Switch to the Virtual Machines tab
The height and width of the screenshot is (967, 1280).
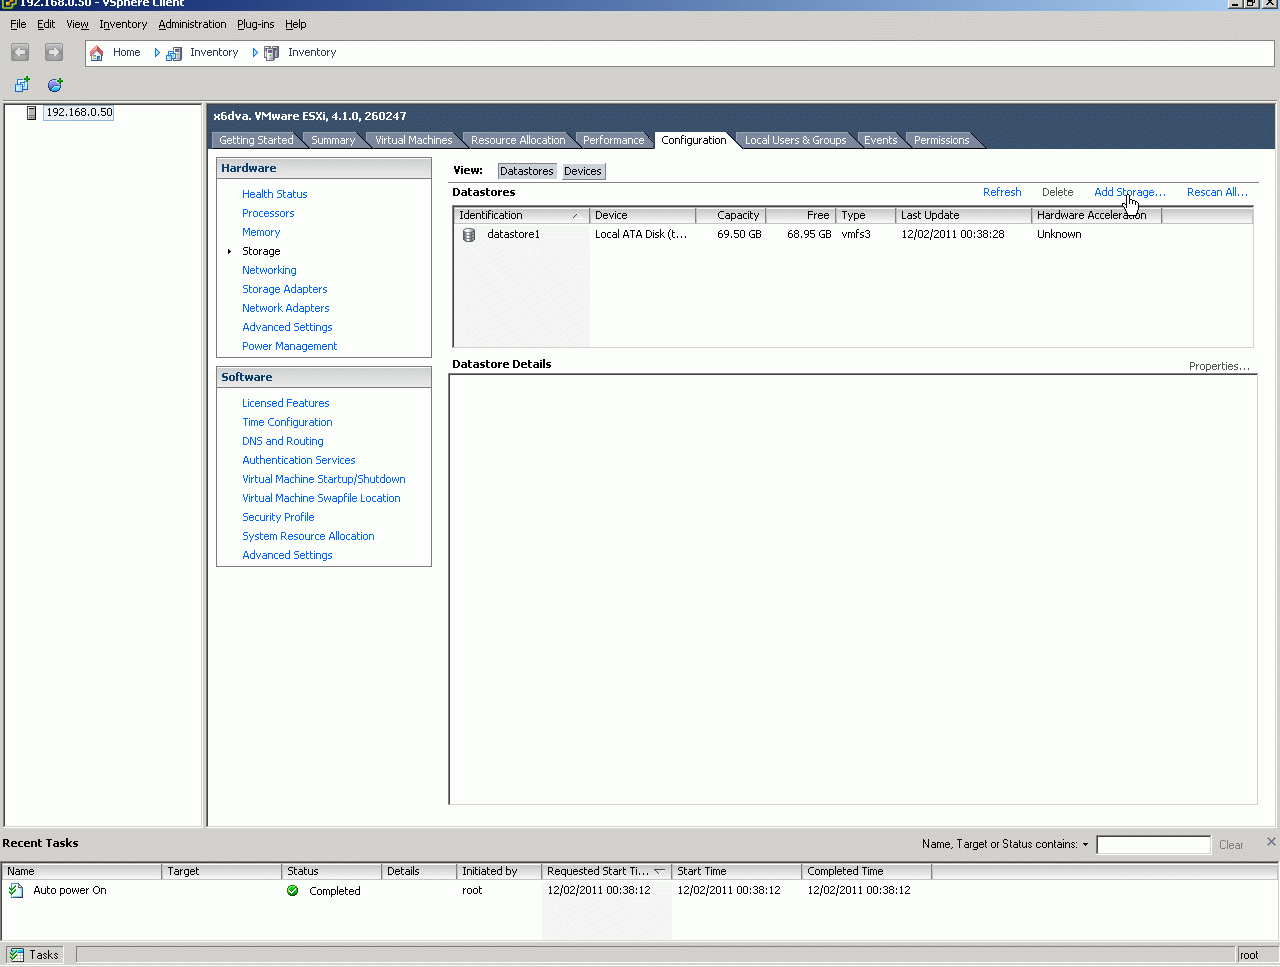click(413, 140)
